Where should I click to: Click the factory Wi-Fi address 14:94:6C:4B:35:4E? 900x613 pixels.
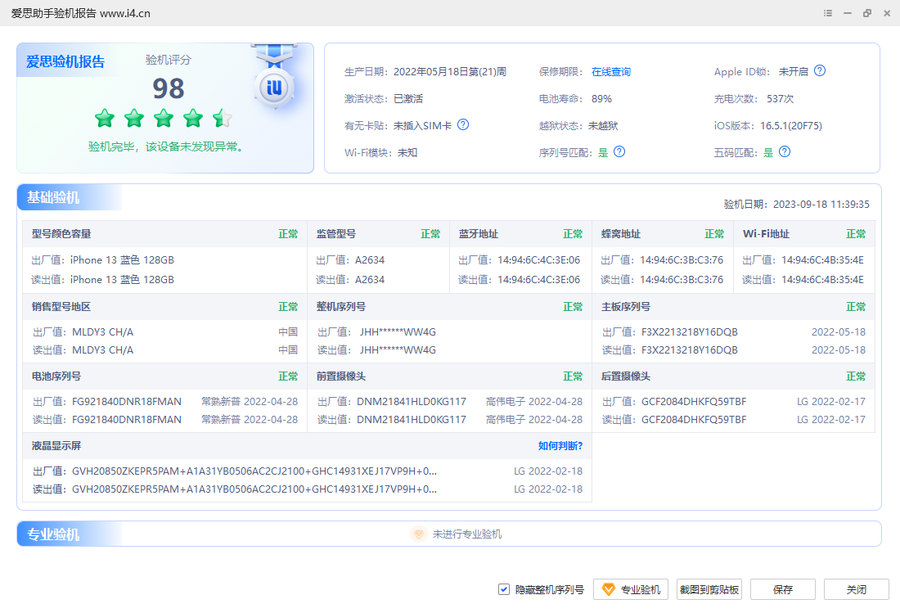(x=823, y=260)
